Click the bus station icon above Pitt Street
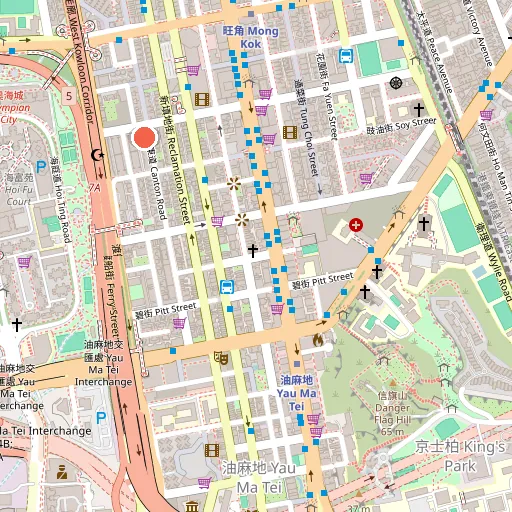 pos(227,287)
